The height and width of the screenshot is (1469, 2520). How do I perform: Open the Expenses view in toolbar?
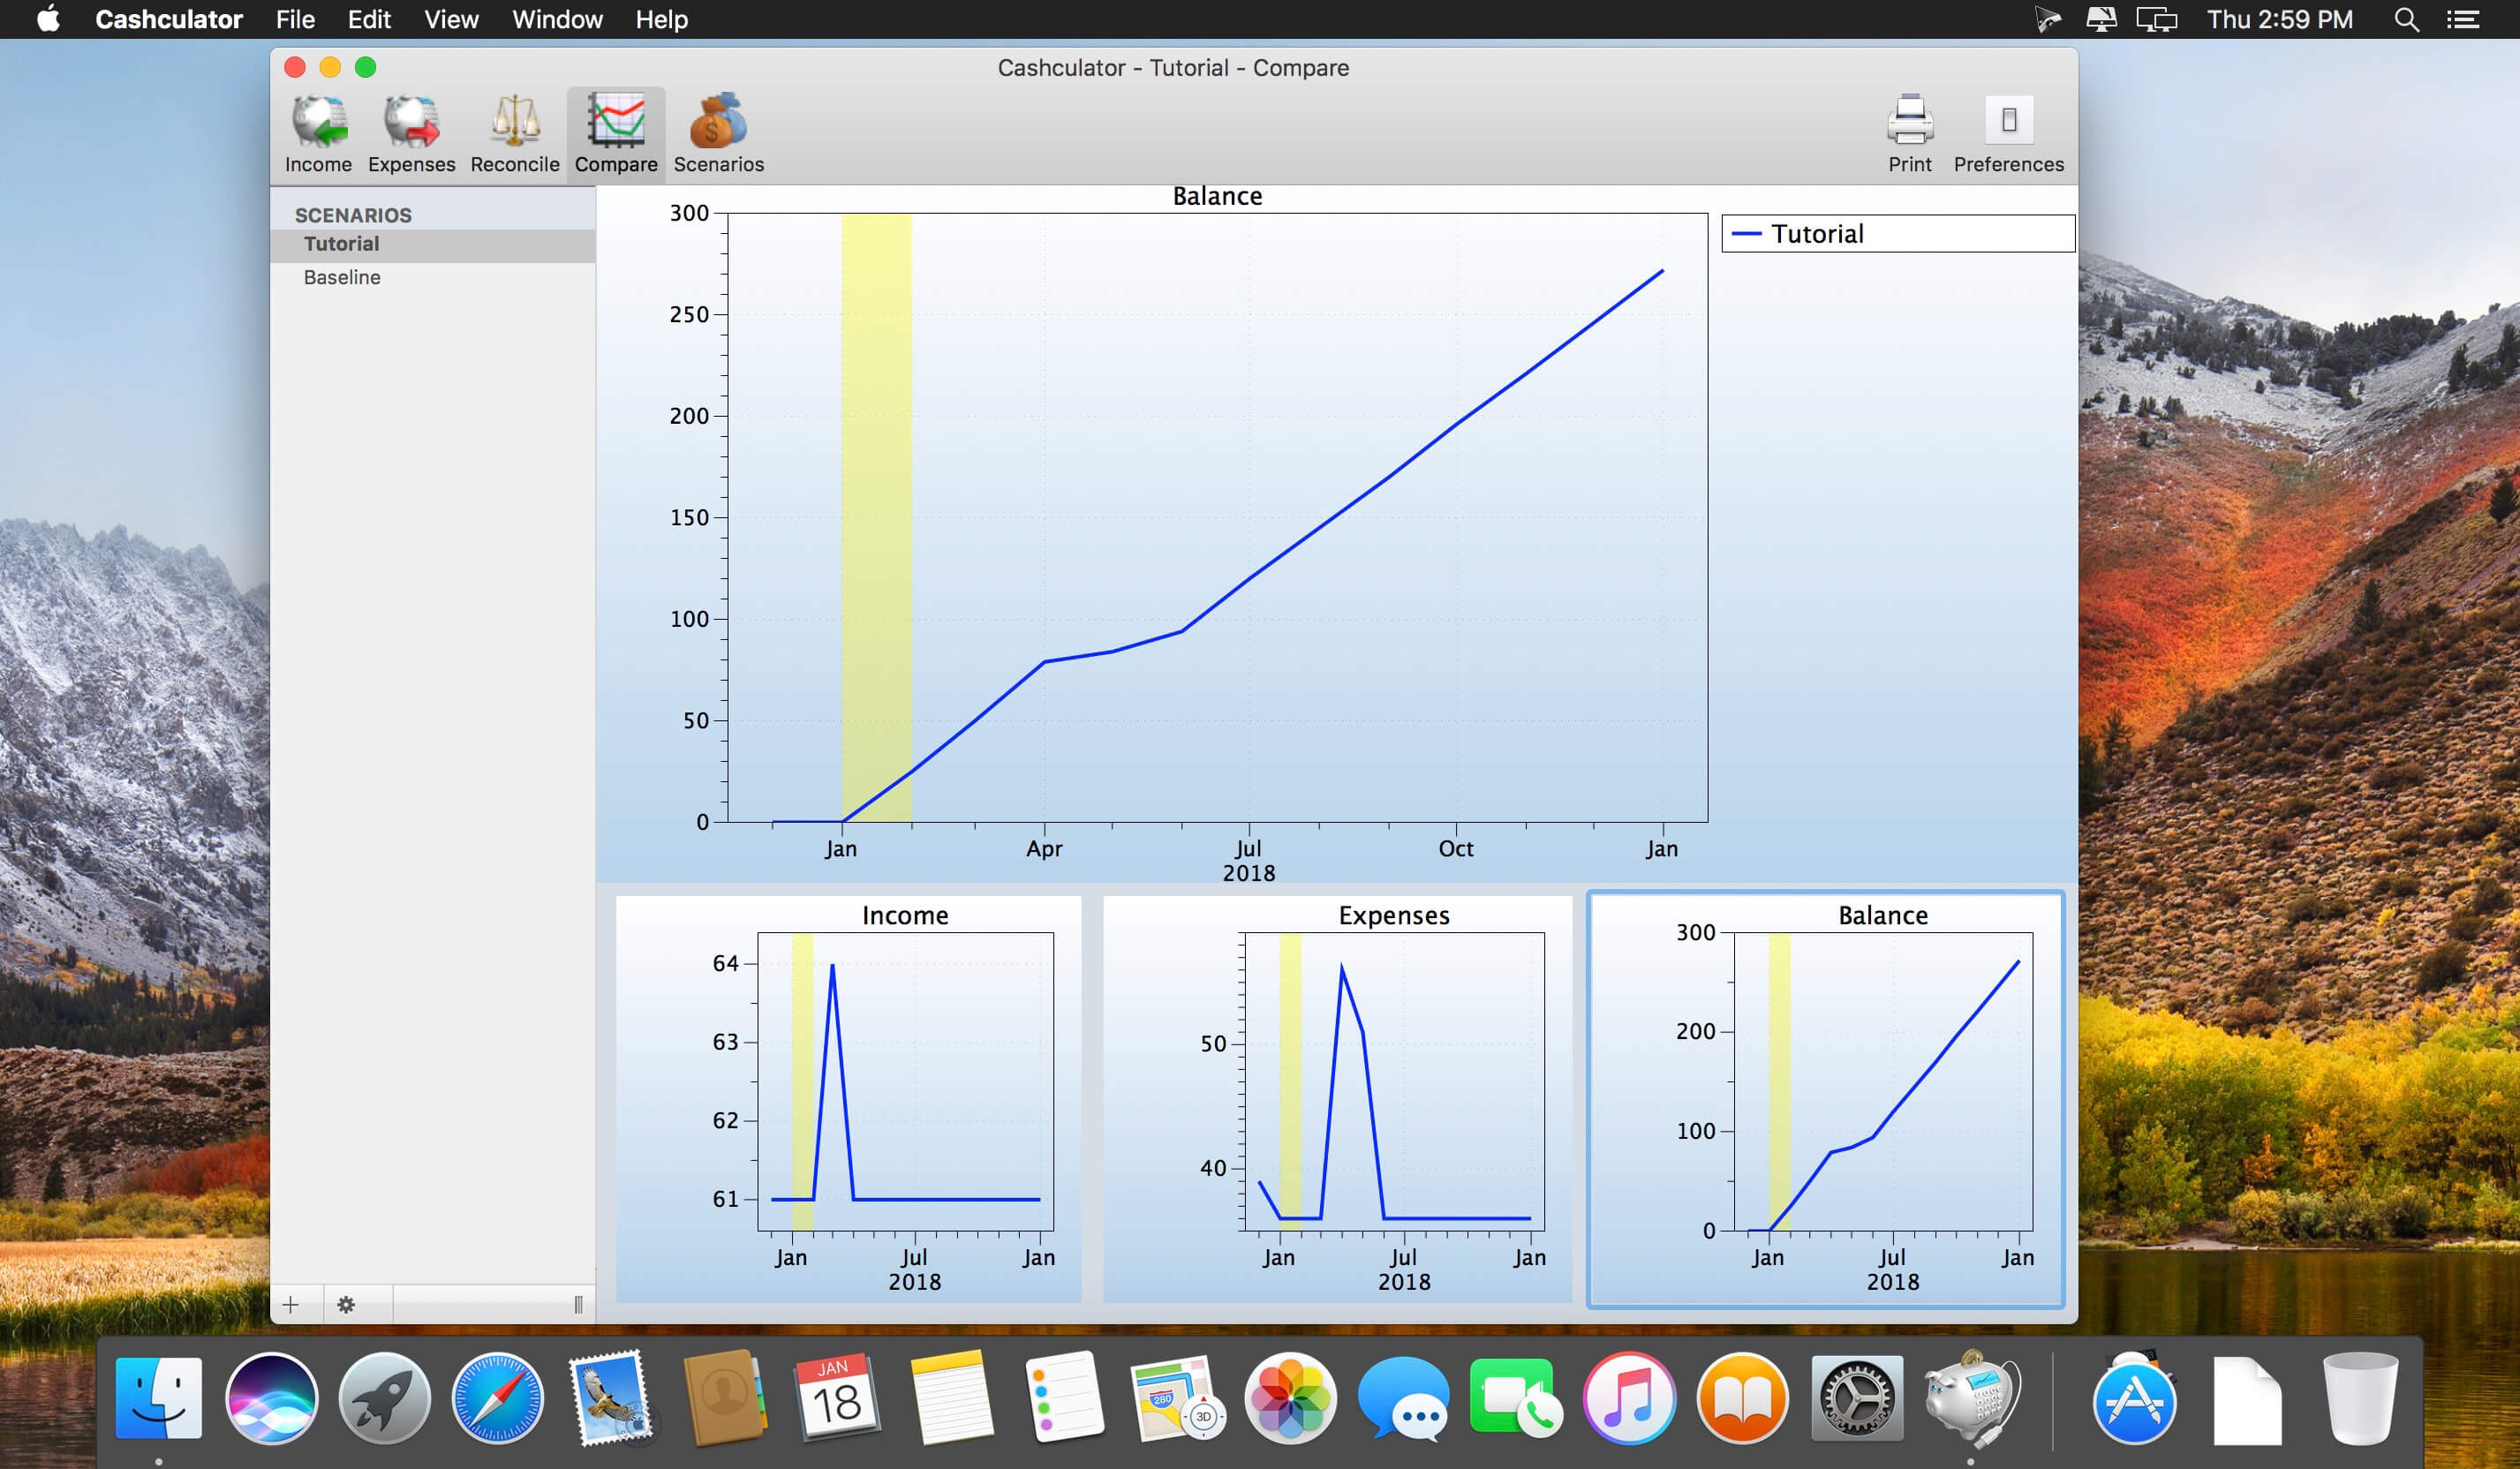(x=411, y=134)
